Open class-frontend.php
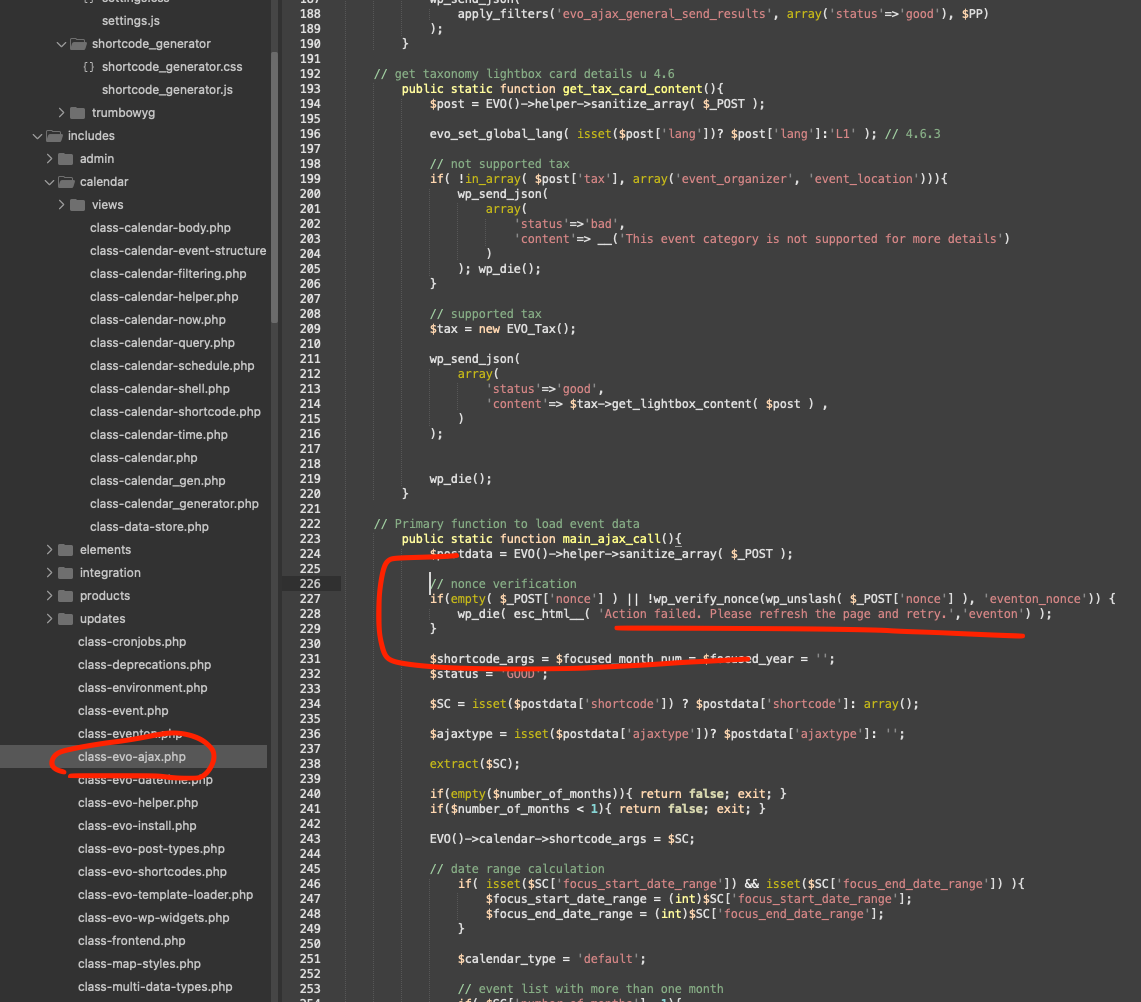The height and width of the screenshot is (1002, 1141). click(x=132, y=941)
